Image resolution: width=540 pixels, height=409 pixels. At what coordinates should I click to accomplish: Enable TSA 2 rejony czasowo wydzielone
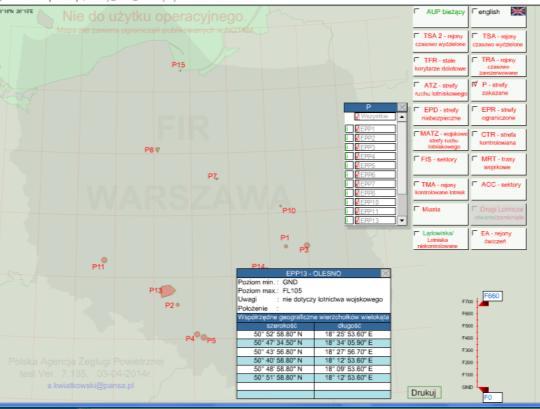point(417,35)
